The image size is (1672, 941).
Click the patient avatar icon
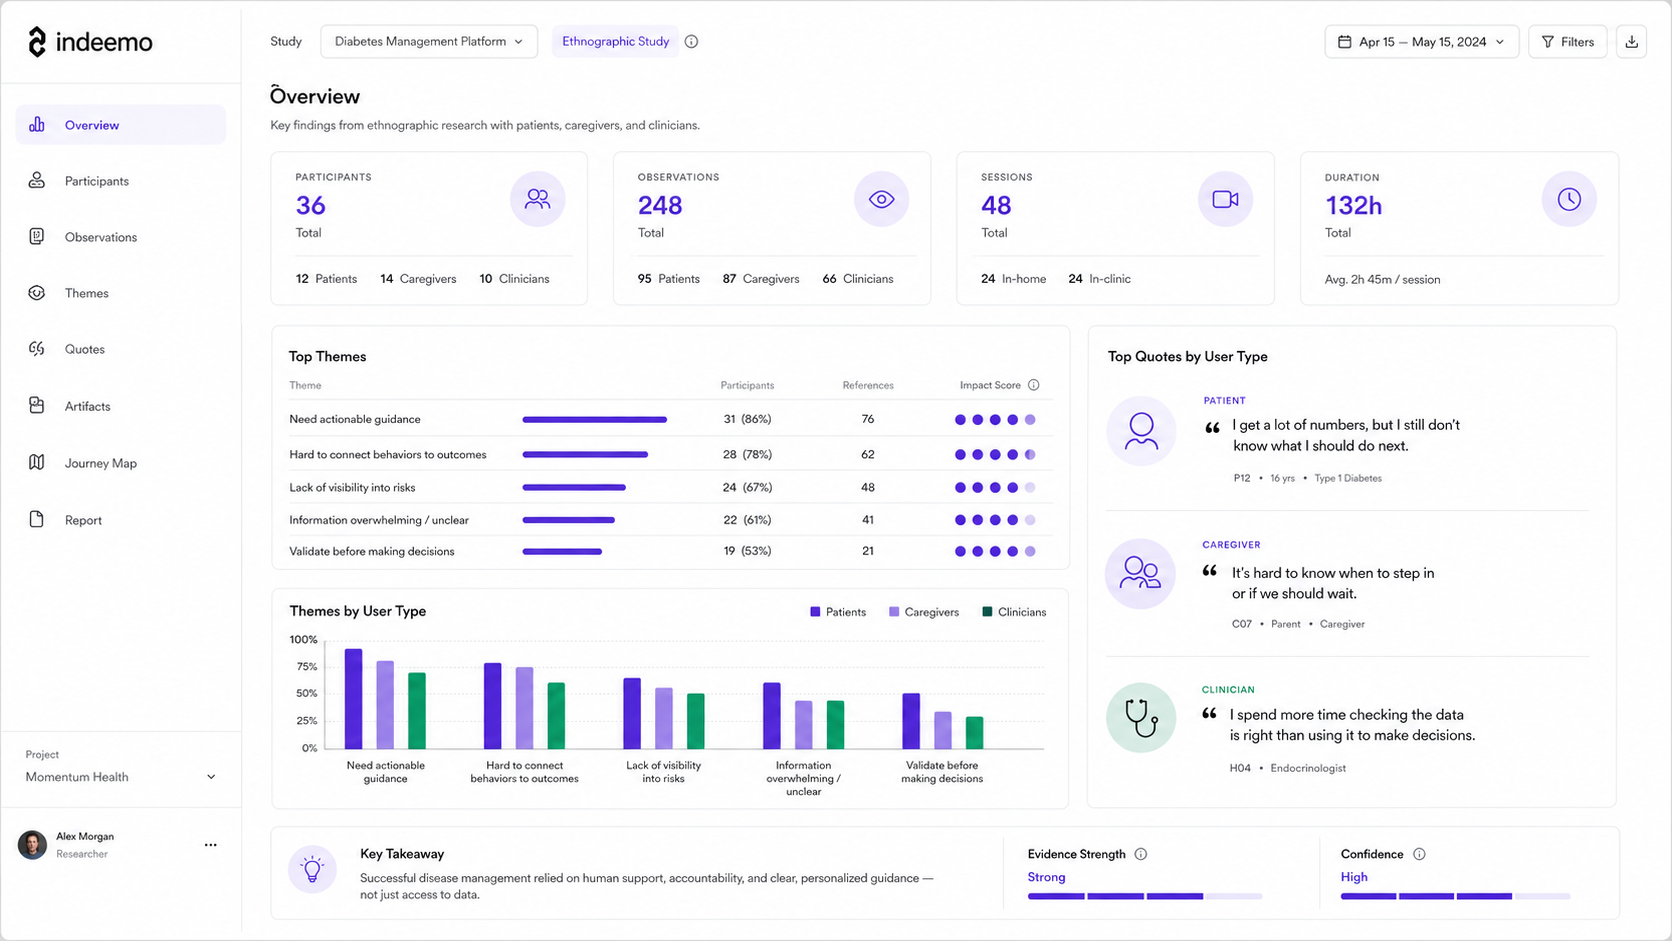click(1141, 431)
